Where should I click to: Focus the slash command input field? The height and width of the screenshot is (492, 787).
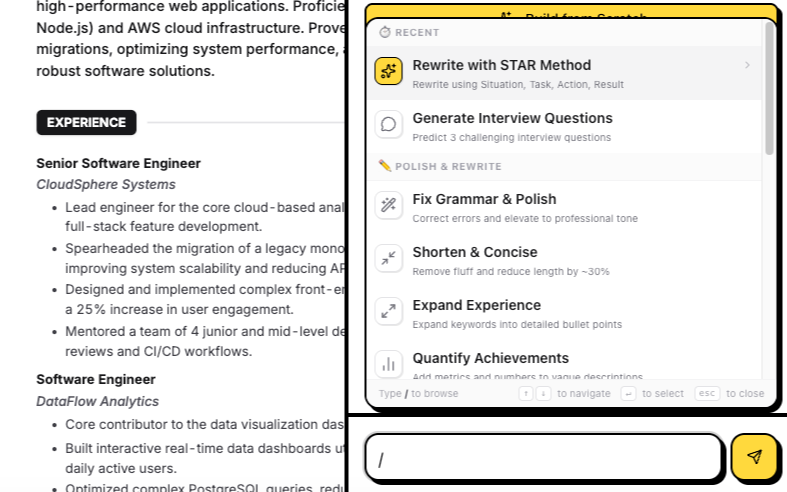(543, 458)
